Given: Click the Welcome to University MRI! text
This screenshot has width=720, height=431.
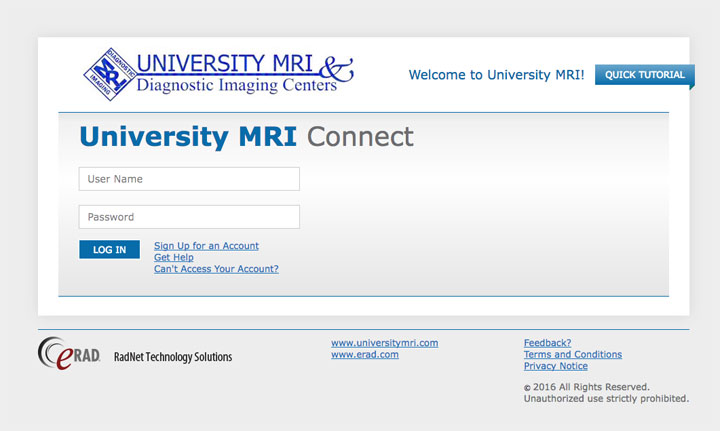Looking at the screenshot, I should (496, 75).
